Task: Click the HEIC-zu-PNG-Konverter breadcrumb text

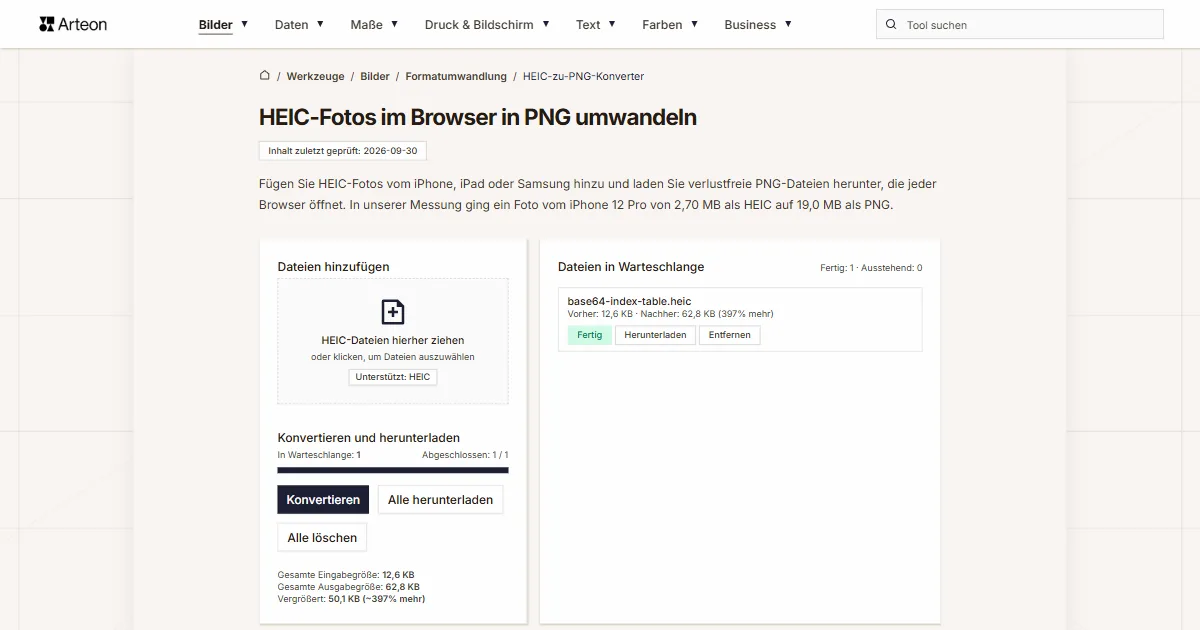Action: (583, 76)
